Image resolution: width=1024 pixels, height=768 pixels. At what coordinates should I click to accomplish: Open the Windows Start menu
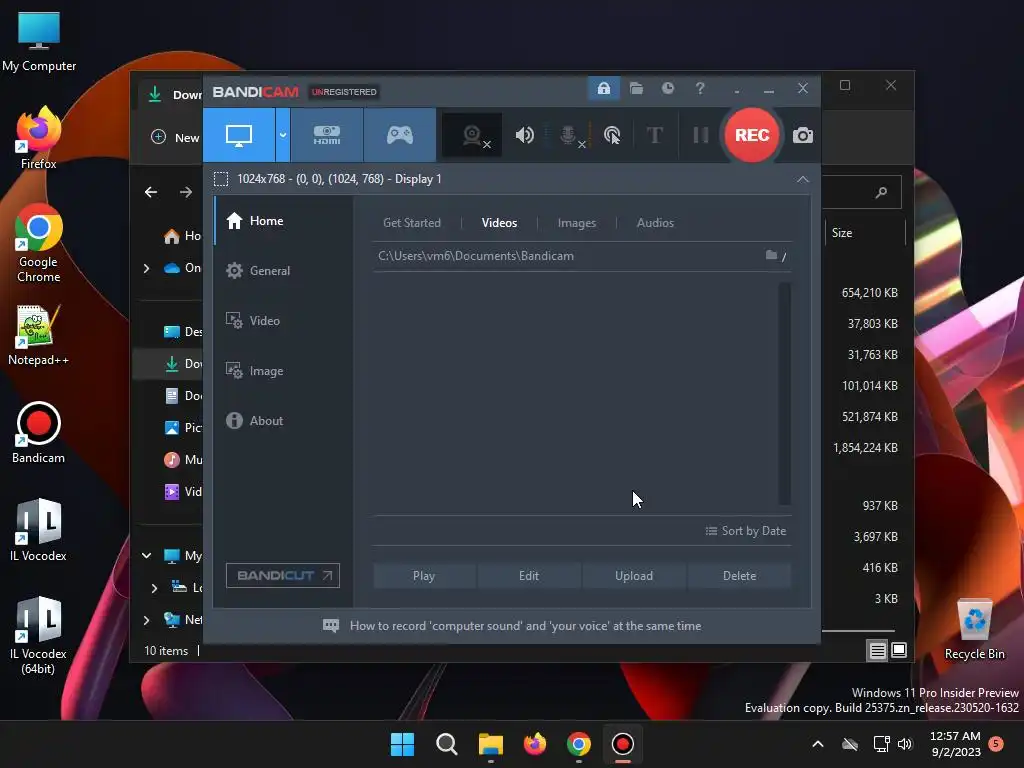pos(402,744)
